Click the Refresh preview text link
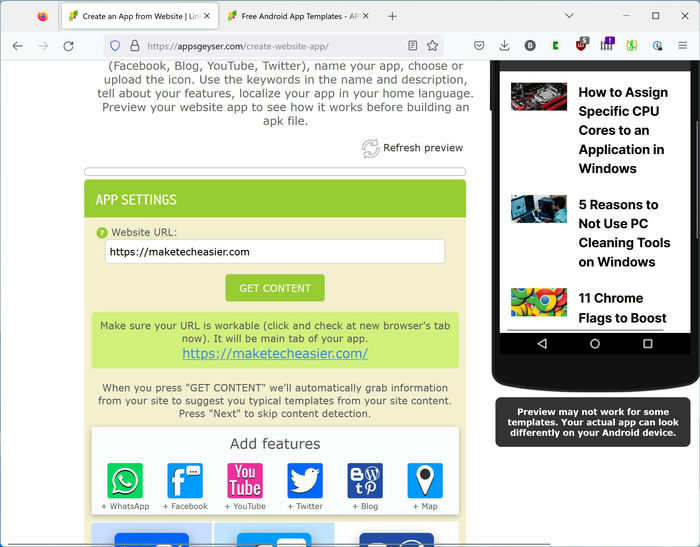Viewport: 700px width, 547px height. tap(423, 148)
